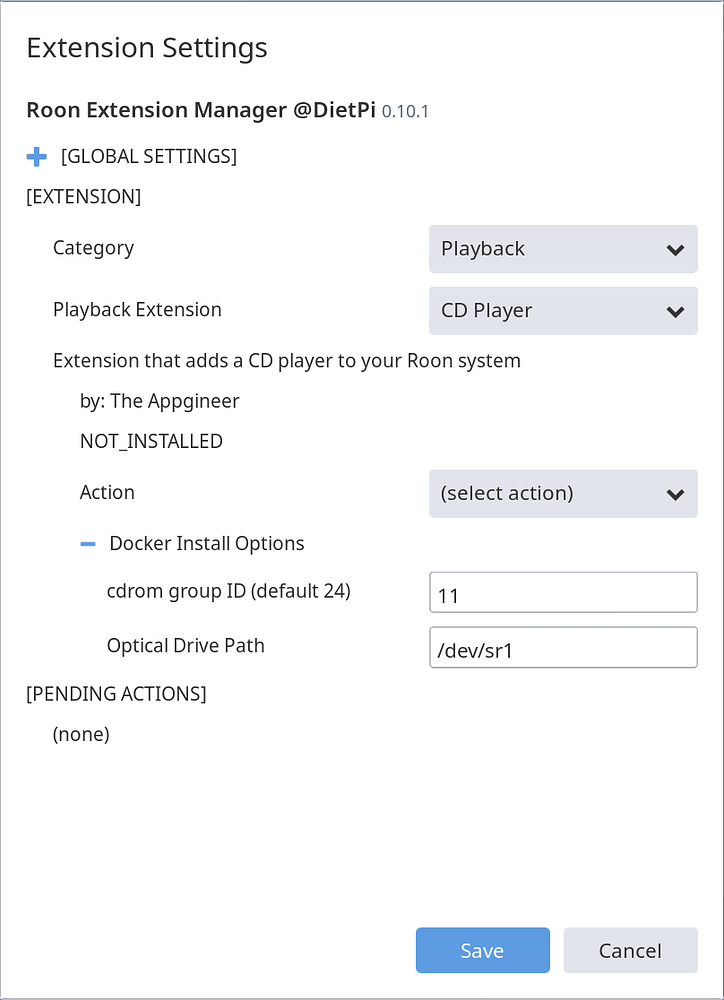Click the [EXTENSION] section header
This screenshot has height=1000, width=724.
[83, 197]
